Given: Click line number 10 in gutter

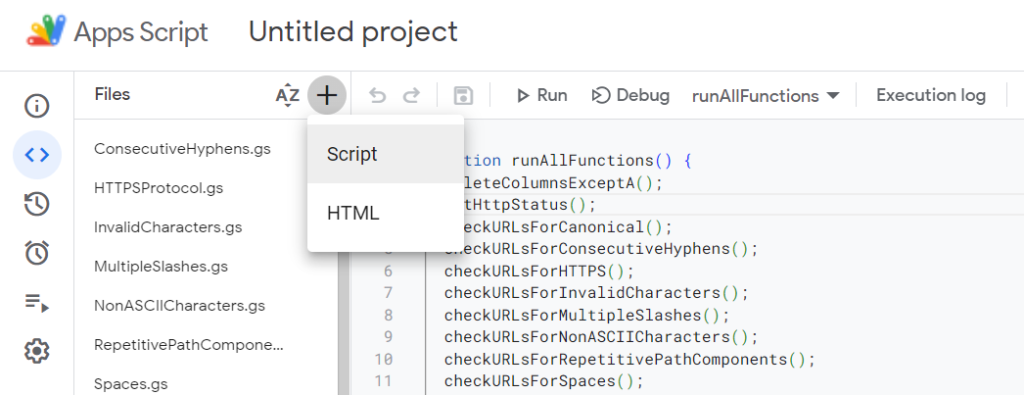Looking at the screenshot, I should click(384, 359).
